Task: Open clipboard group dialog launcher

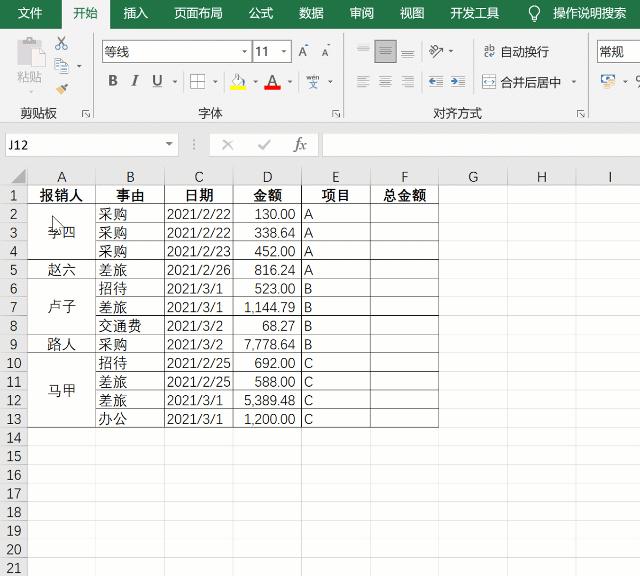Action: 86,113
